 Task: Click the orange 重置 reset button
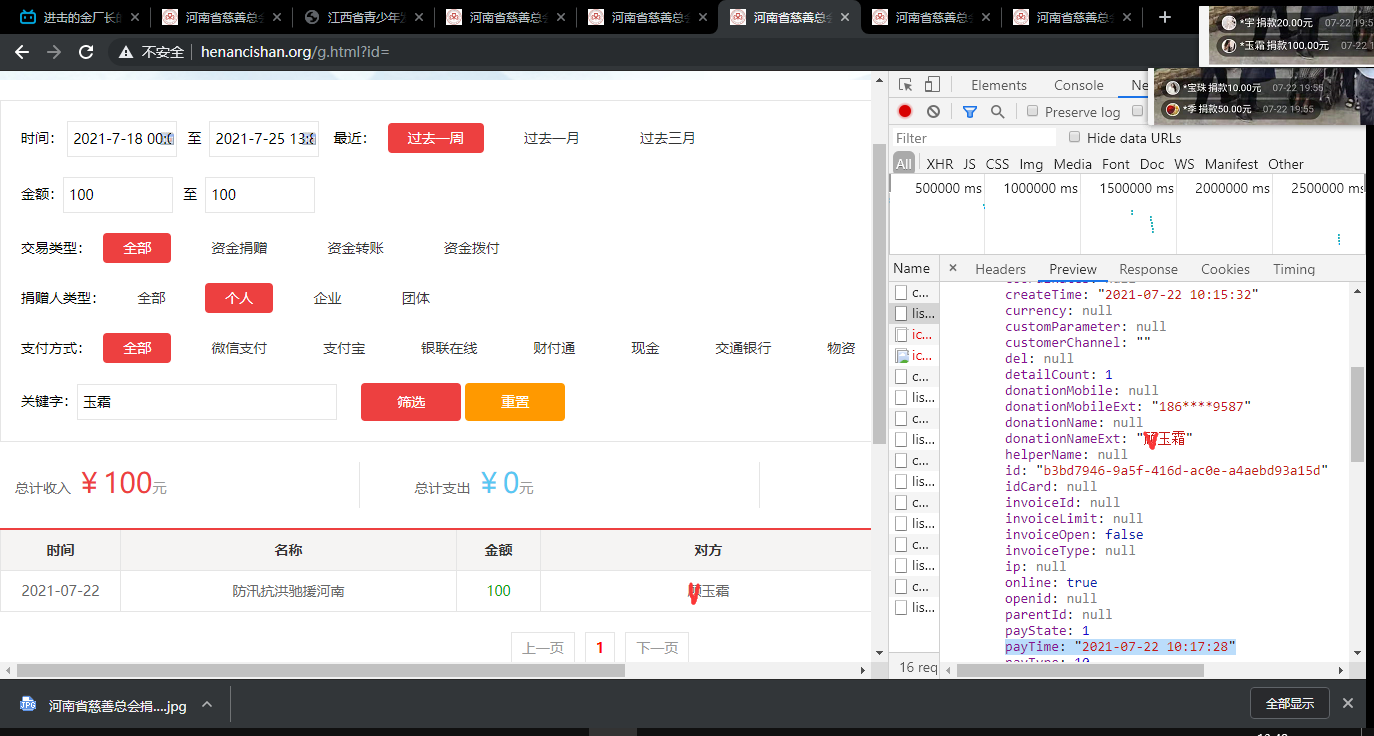(515, 402)
